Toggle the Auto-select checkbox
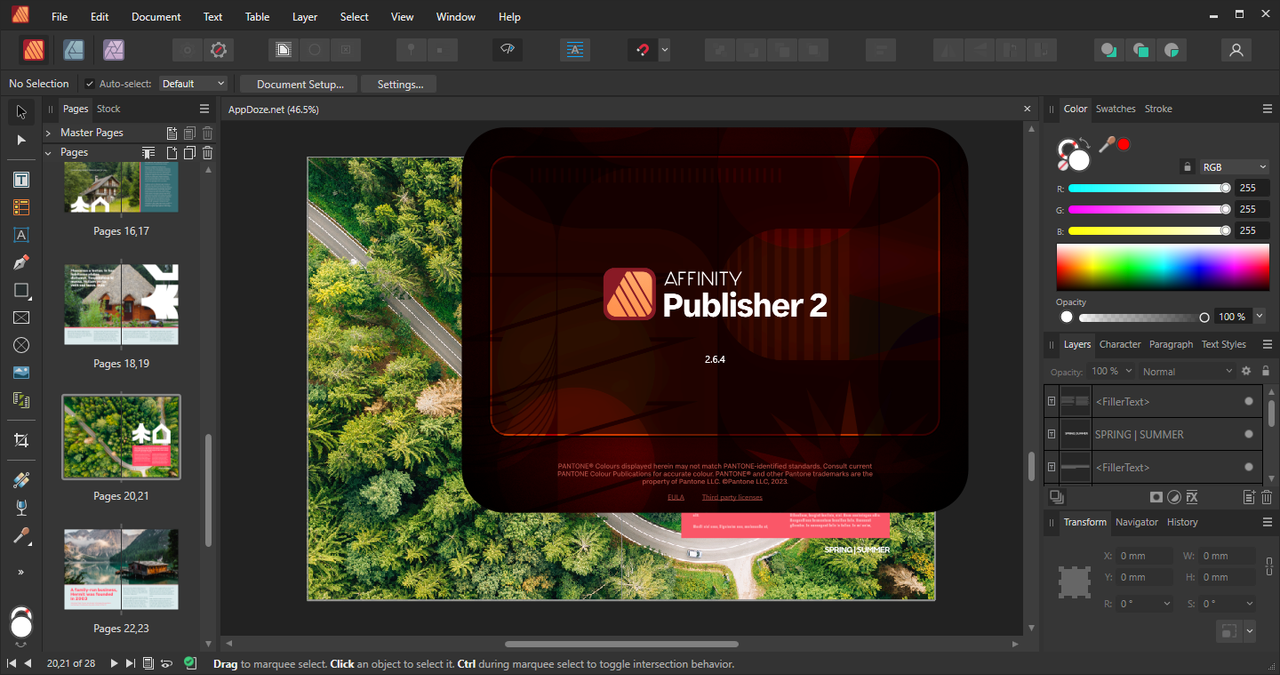Screen dimensions: 1280x675 tap(89, 84)
